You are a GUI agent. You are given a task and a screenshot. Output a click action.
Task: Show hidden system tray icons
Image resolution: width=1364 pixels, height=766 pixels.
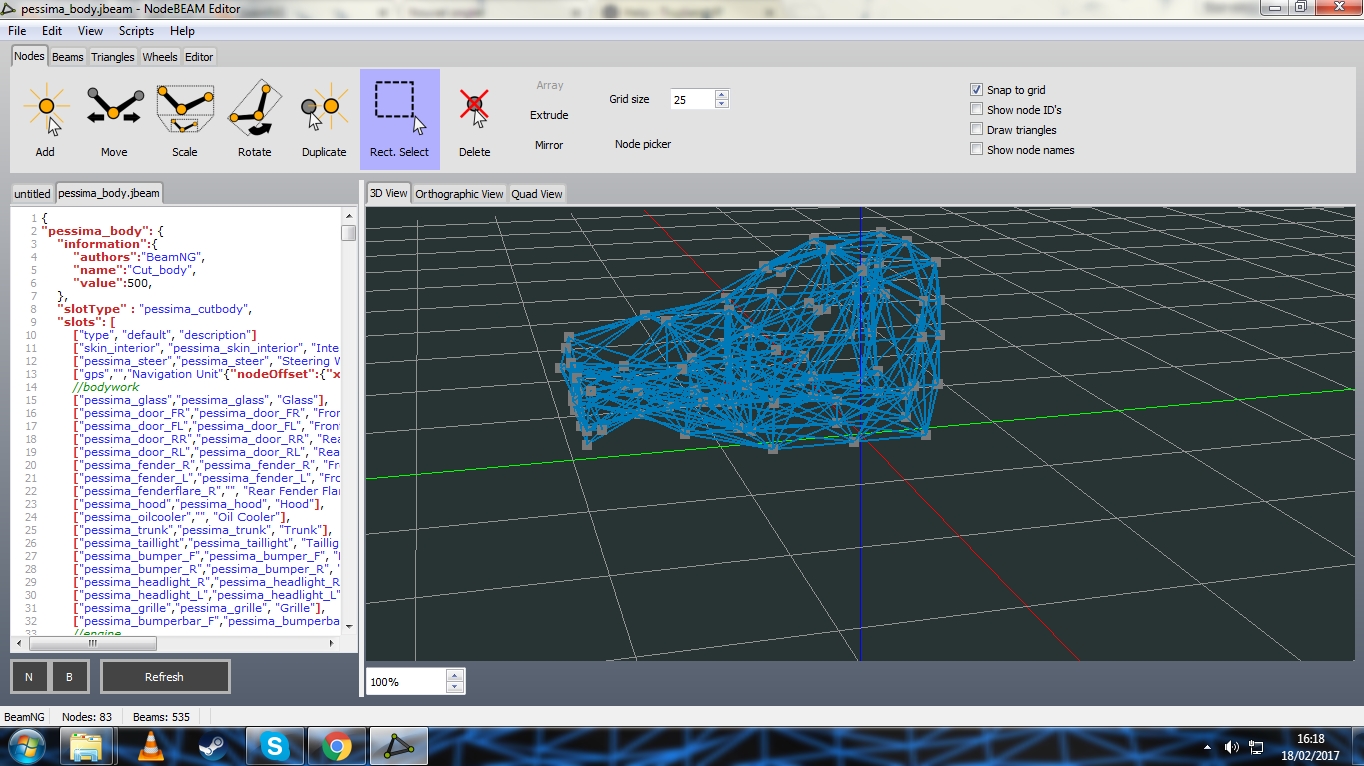coord(1207,747)
